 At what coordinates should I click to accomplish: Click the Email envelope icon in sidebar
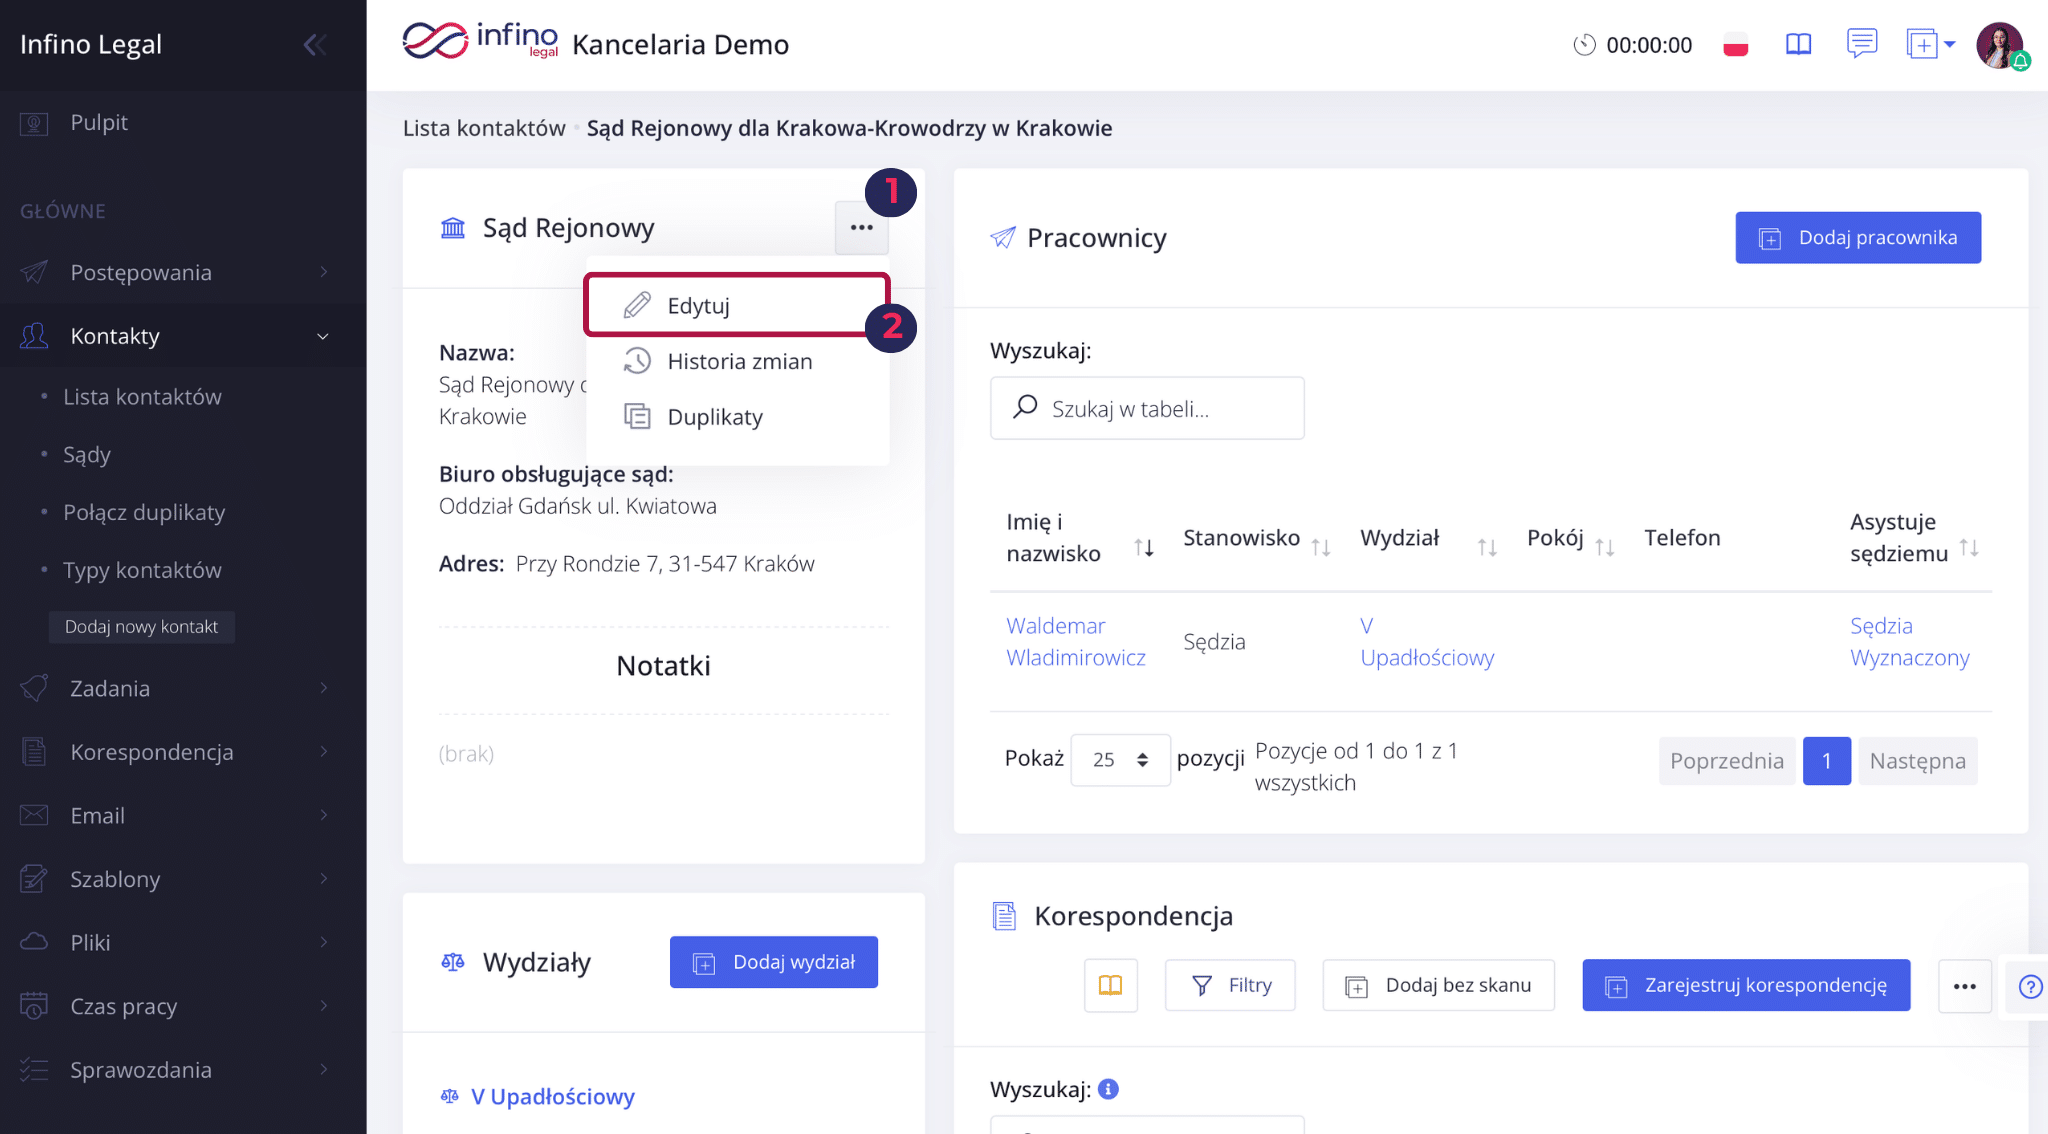click(34, 815)
